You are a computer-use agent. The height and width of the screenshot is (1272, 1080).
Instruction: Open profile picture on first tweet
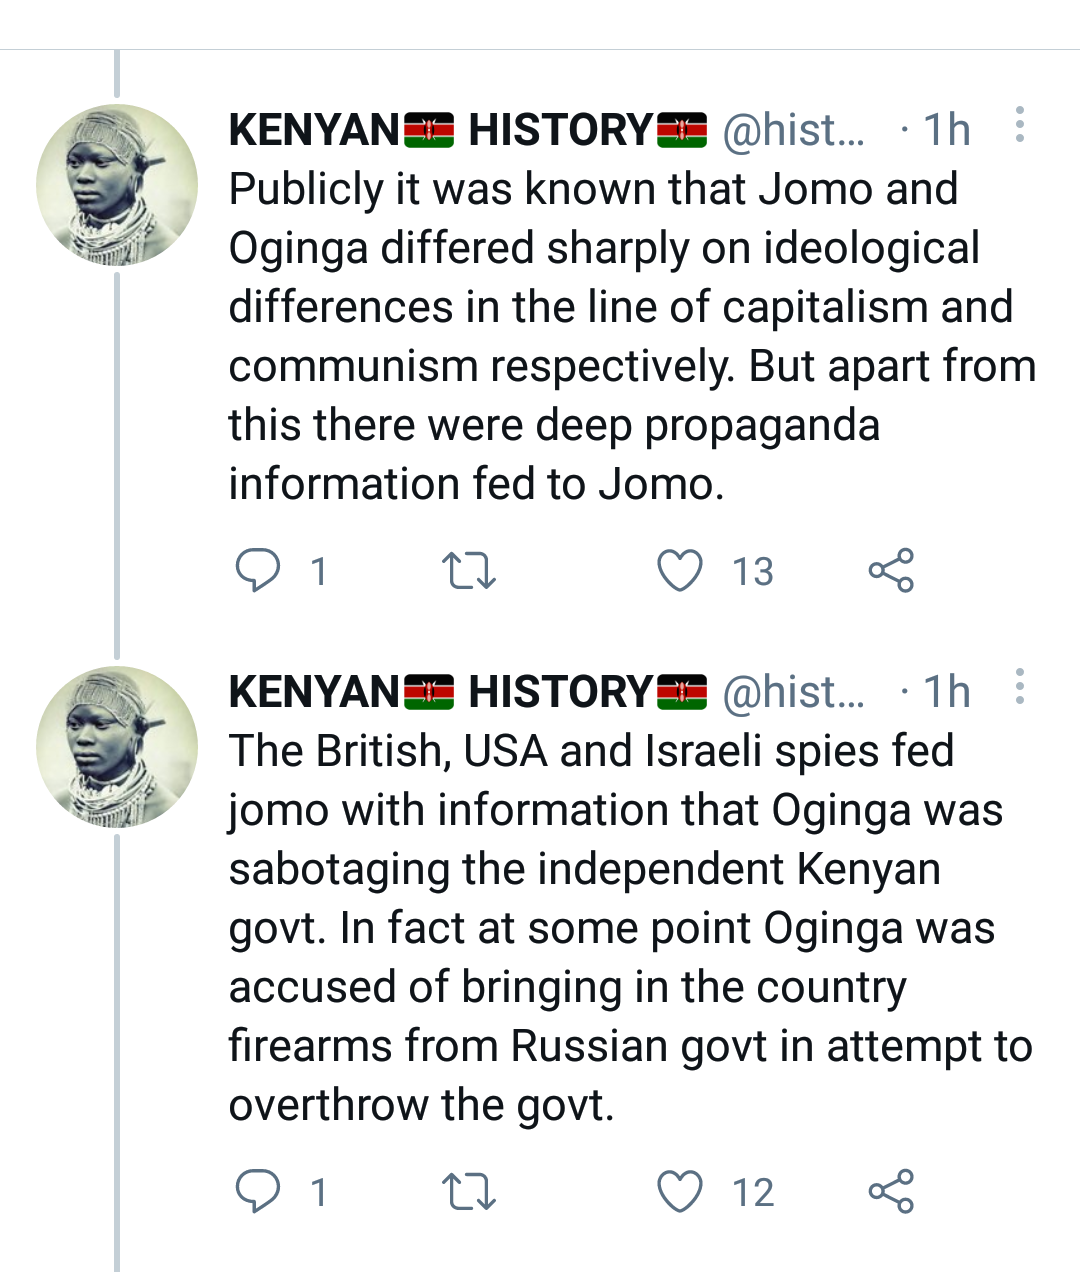click(117, 185)
